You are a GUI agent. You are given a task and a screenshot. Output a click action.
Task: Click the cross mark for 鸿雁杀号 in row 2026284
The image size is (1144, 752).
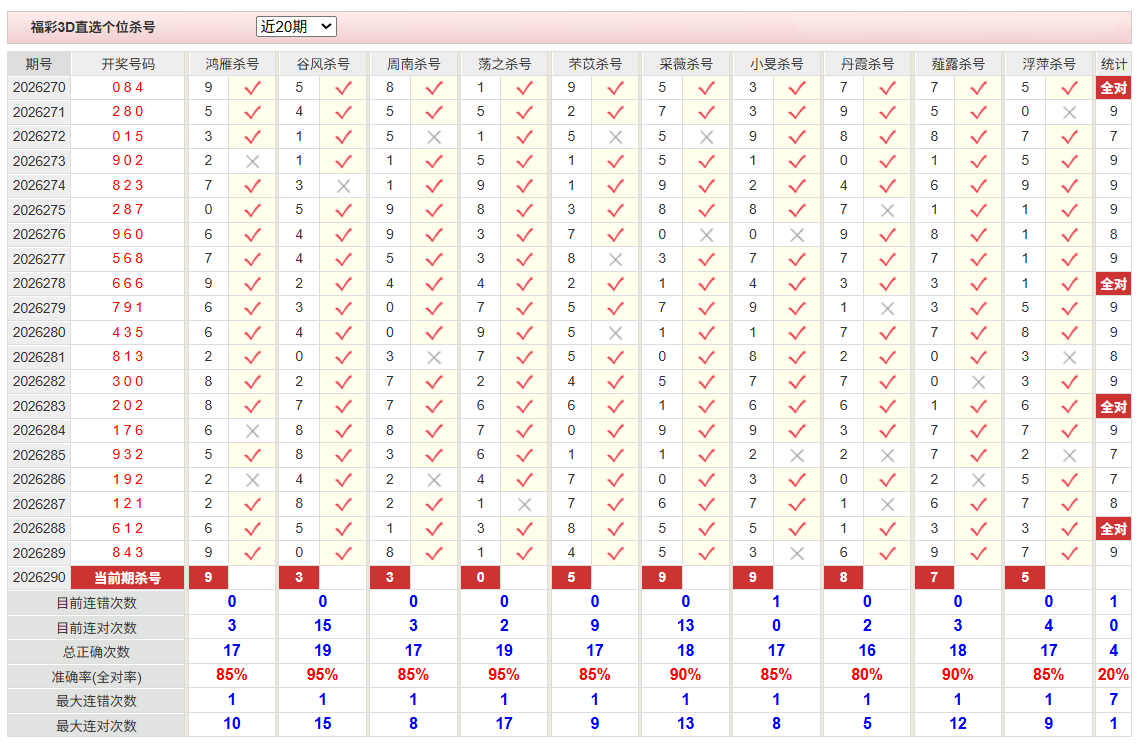tap(252, 431)
